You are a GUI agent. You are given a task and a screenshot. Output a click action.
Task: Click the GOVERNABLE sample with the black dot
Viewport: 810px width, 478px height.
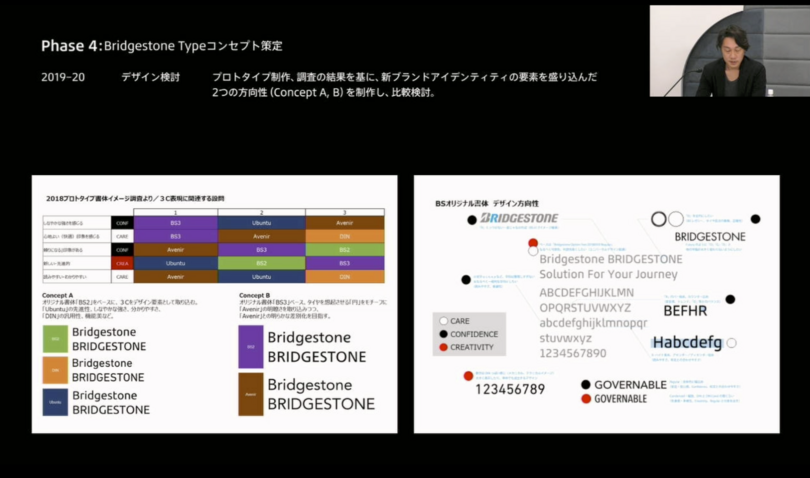(x=630, y=385)
